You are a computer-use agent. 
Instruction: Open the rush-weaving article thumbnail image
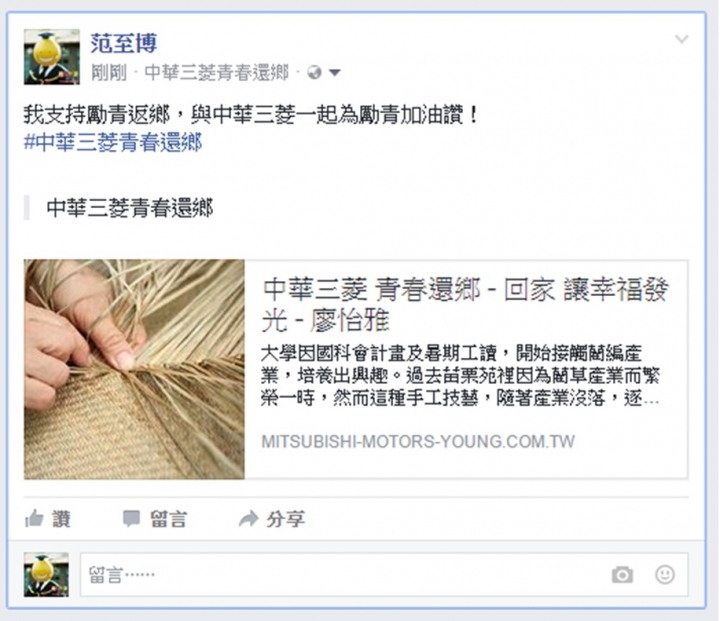click(134, 370)
